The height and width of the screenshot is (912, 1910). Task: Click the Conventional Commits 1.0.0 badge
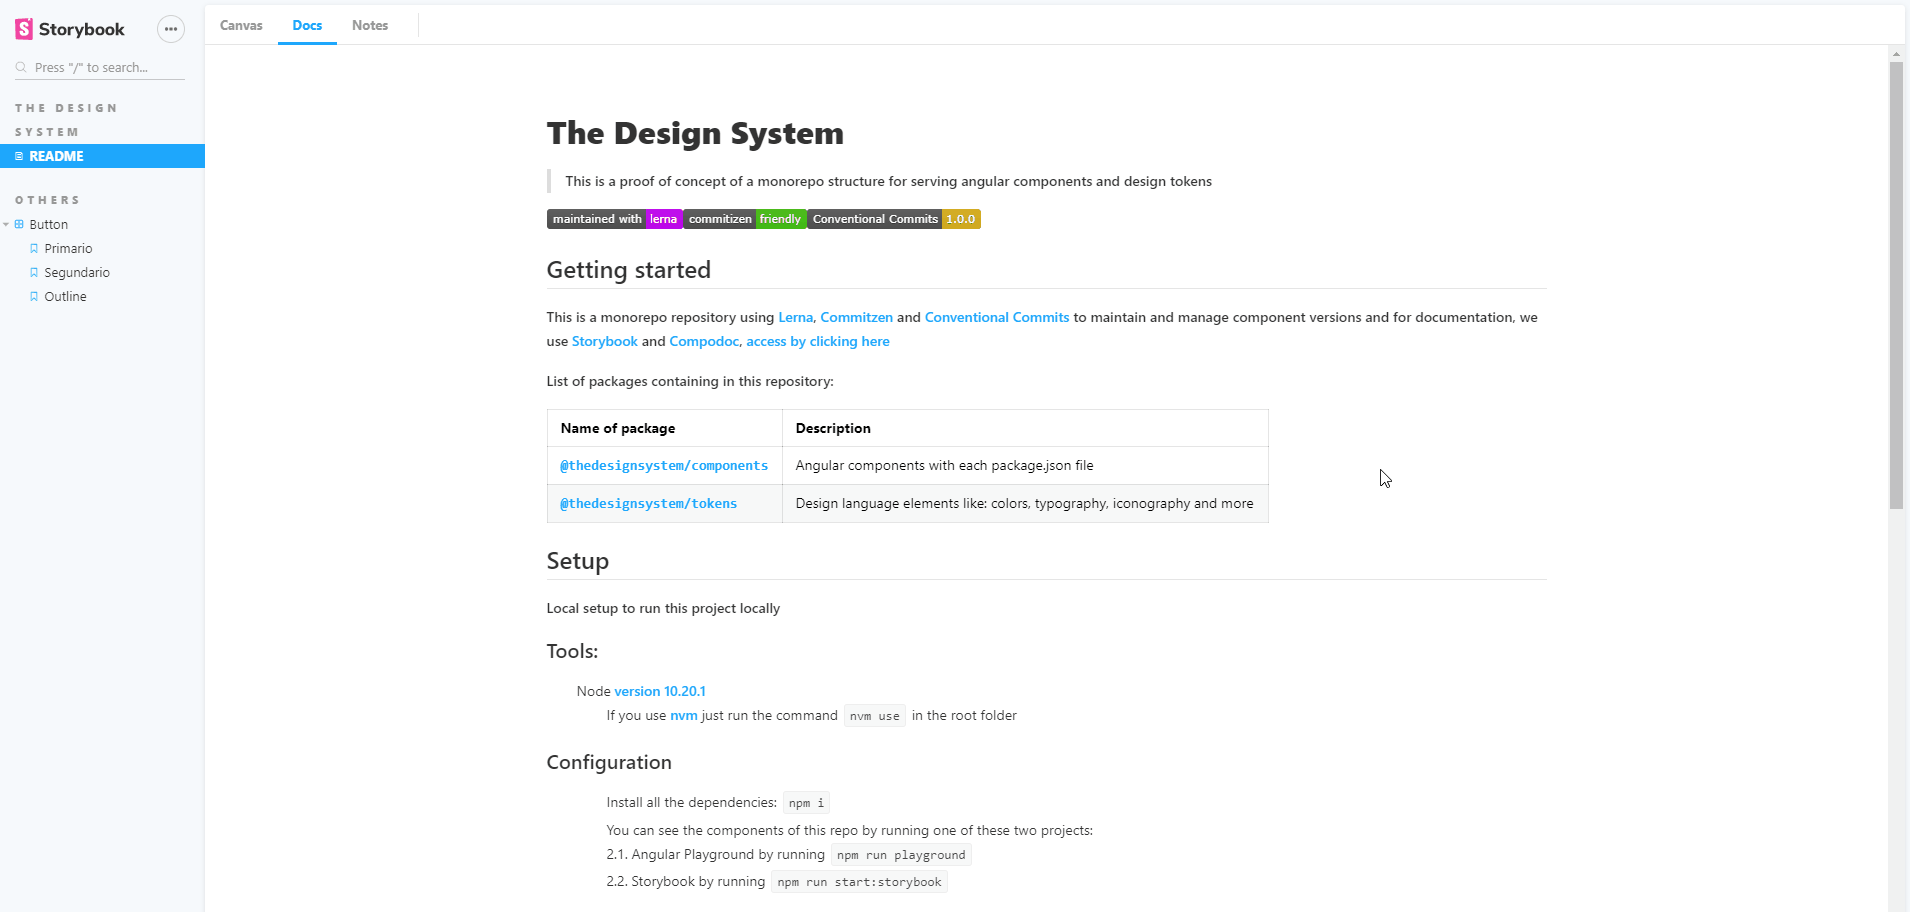point(894,219)
